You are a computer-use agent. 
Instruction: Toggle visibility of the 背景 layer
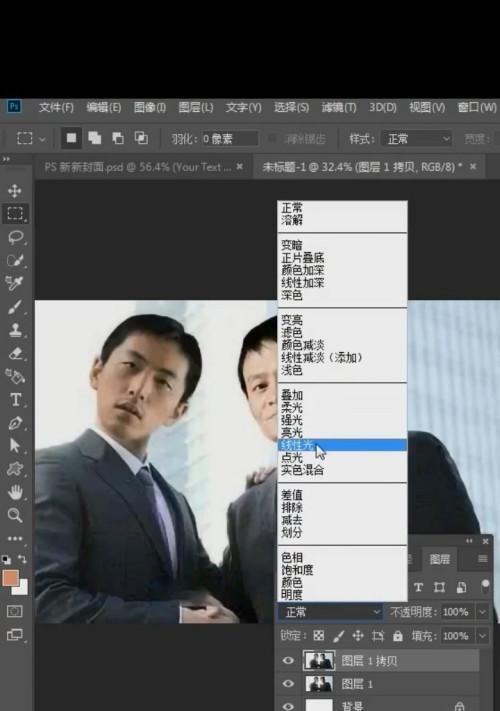click(x=288, y=706)
